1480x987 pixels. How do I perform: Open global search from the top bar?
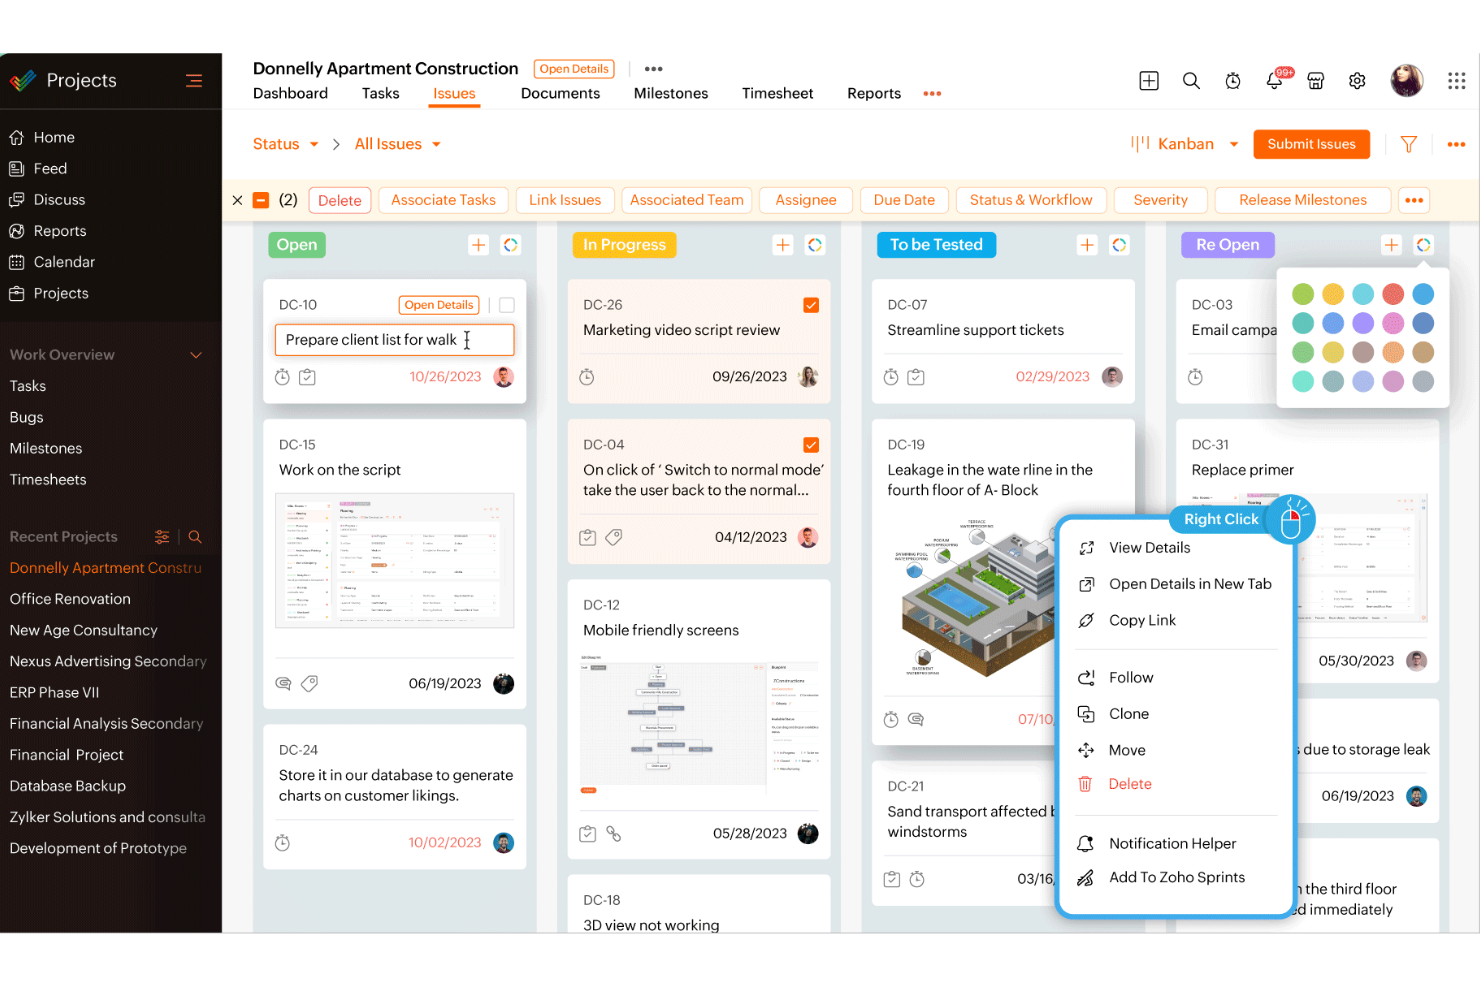tap(1191, 81)
